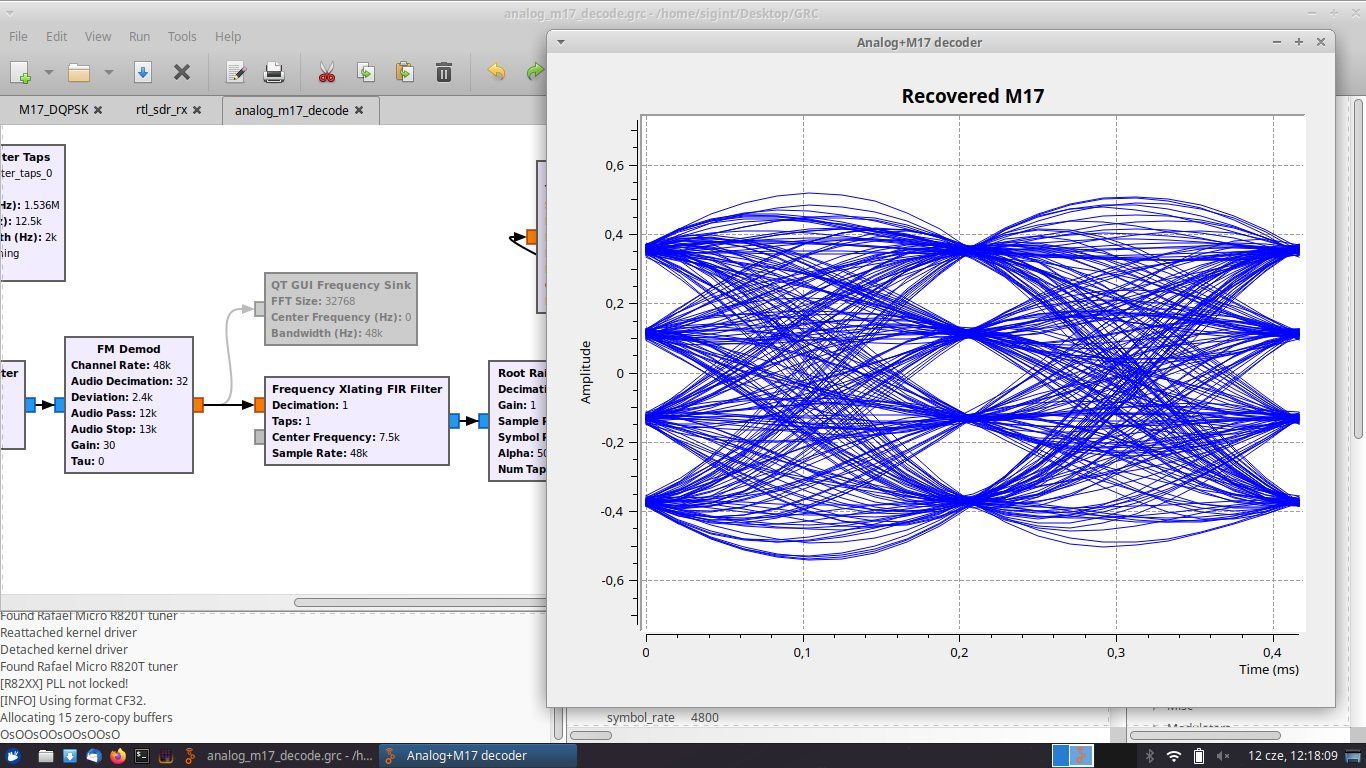Launch file manager from the taskbar
This screenshot has width=1366, height=768.
[x=46, y=756]
